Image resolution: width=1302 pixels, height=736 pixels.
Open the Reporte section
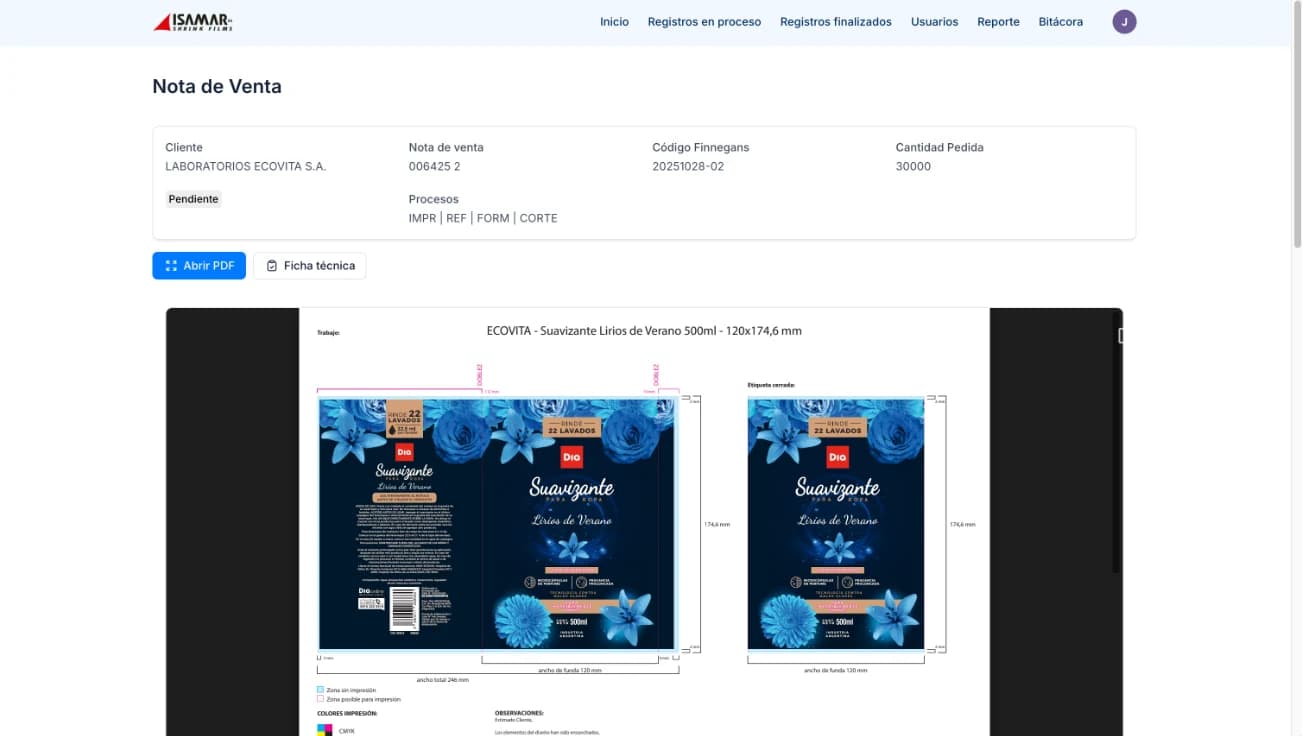tap(998, 22)
